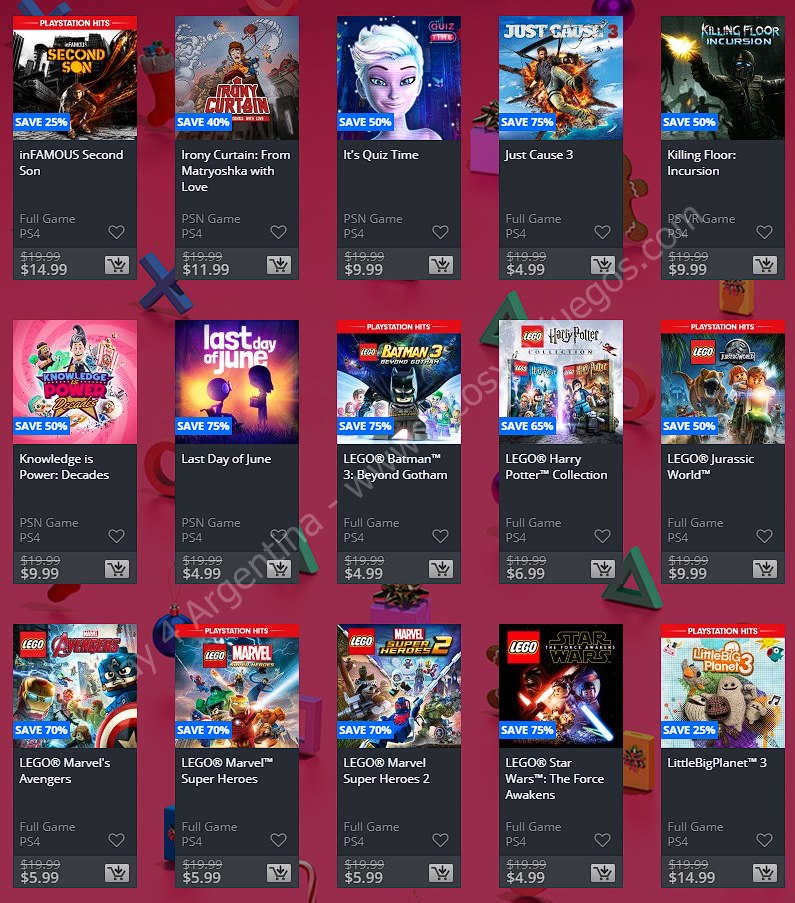This screenshot has height=903, width=795.
Task: Toggle wishlist heart for Irony Curtain
Action: pos(279,232)
